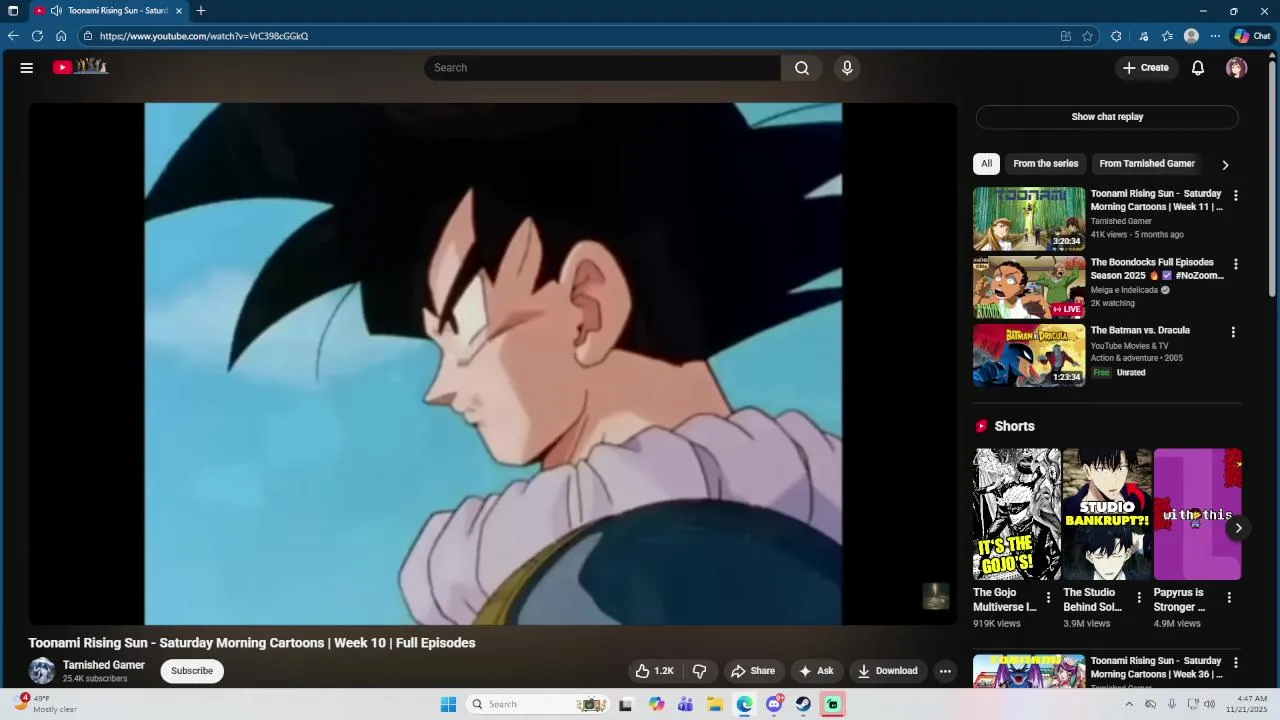Mute the tab via speaker icon
This screenshot has height=720, width=1280.
(x=56, y=11)
